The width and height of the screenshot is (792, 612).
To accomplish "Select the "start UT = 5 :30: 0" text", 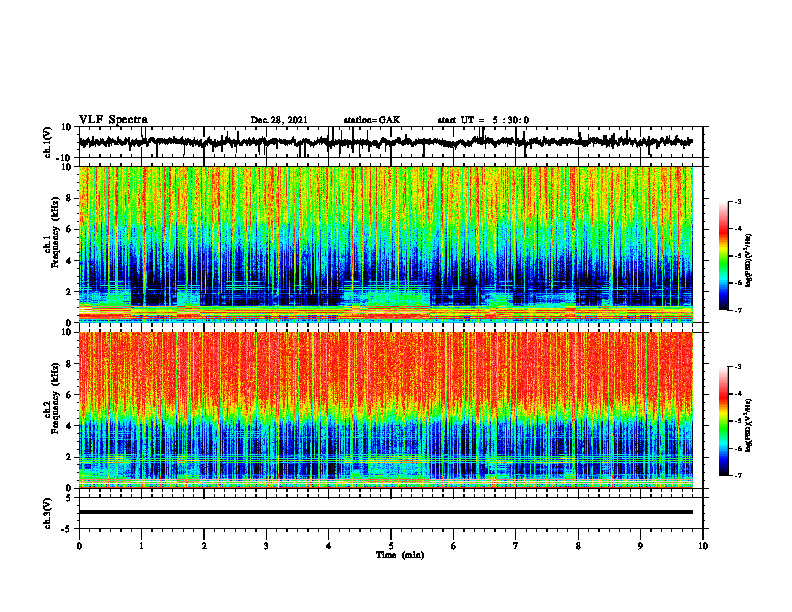I will (x=483, y=120).
